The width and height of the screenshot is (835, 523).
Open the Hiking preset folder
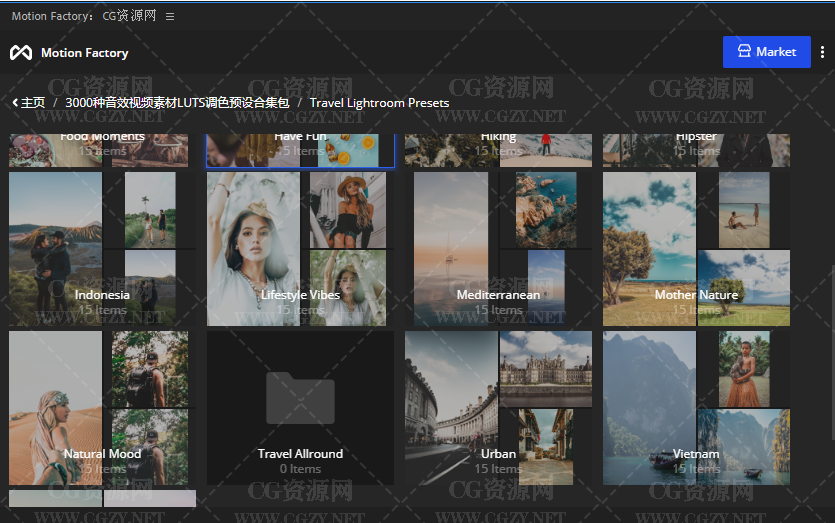[x=498, y=151]
